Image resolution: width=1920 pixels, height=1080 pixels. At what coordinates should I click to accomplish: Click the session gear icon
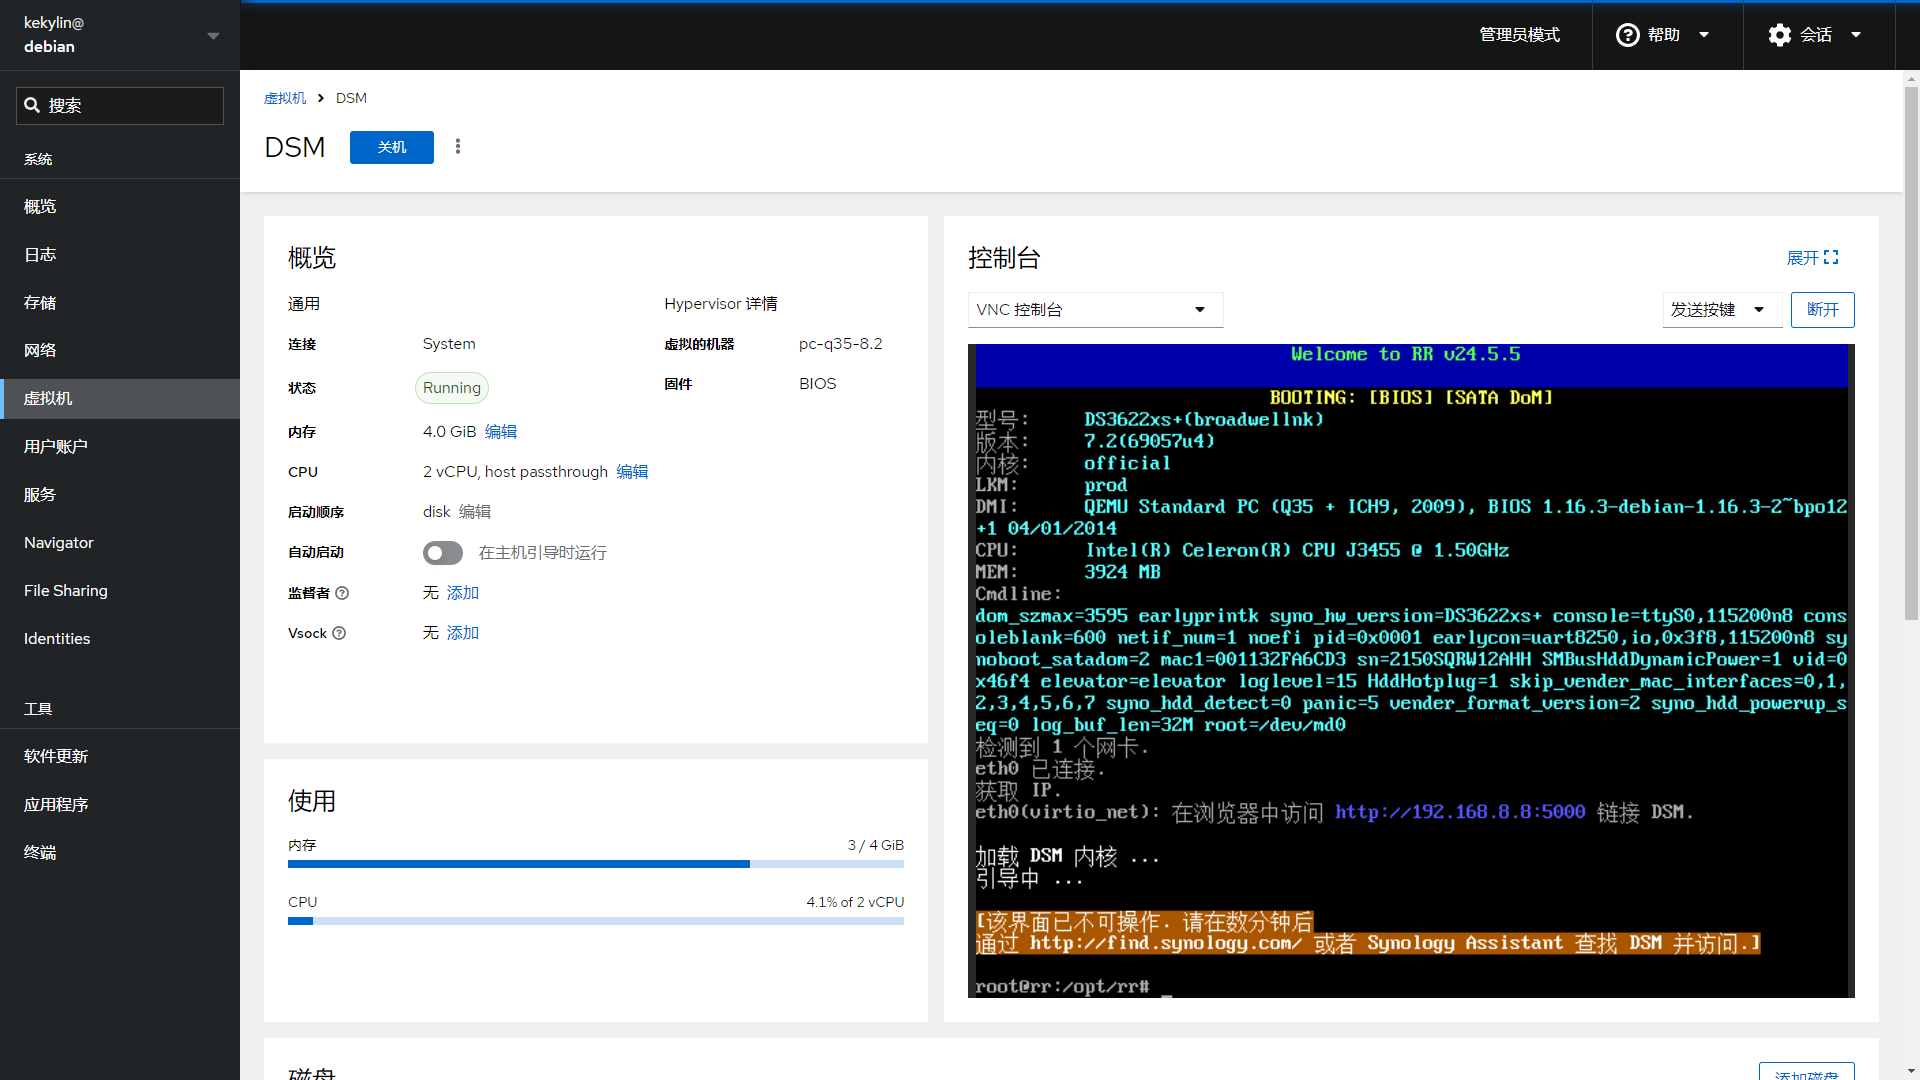pyautogui.click(x=1779, y=35)
